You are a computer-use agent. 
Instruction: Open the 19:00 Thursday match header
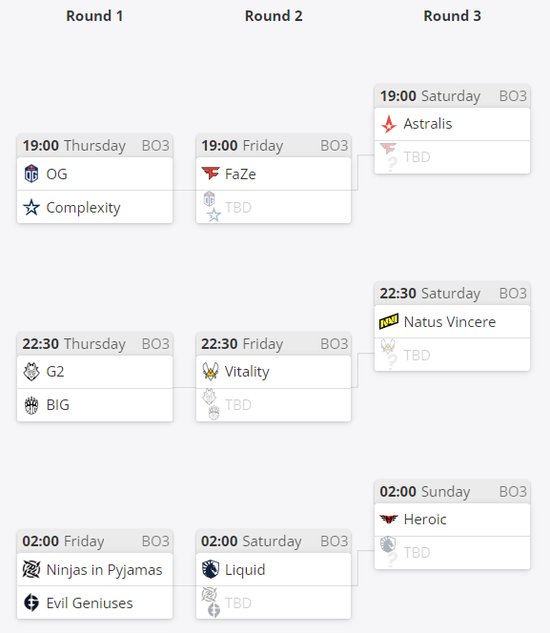click(95, 146)
